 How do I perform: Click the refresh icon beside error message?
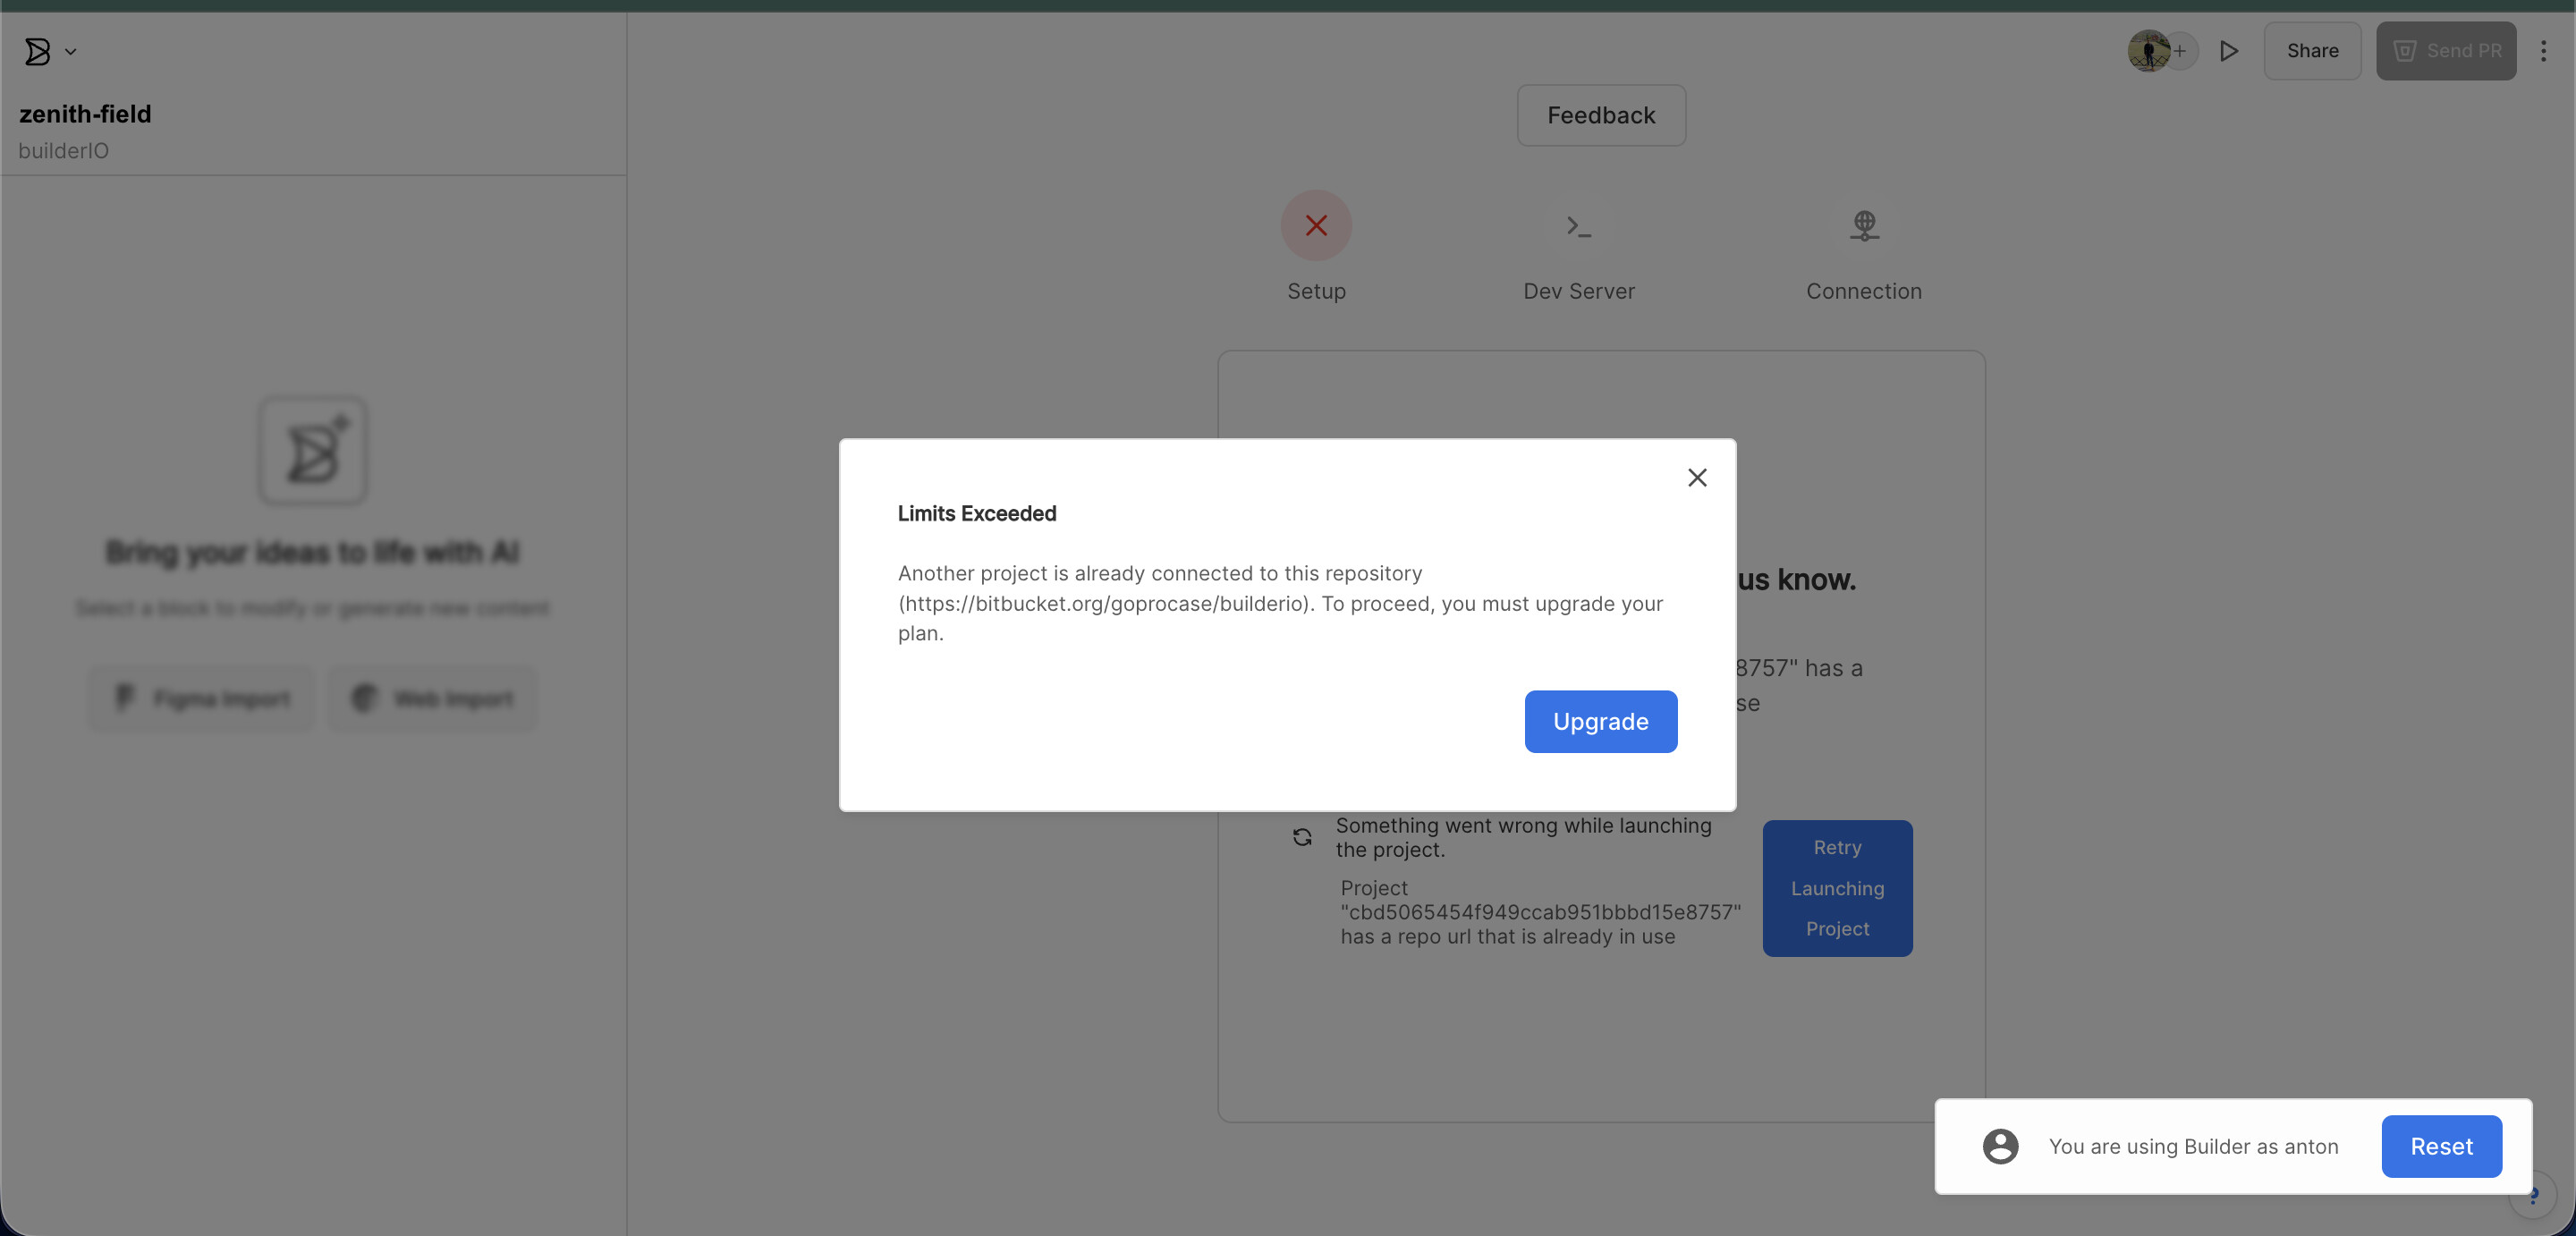(x=1301, y=837)
